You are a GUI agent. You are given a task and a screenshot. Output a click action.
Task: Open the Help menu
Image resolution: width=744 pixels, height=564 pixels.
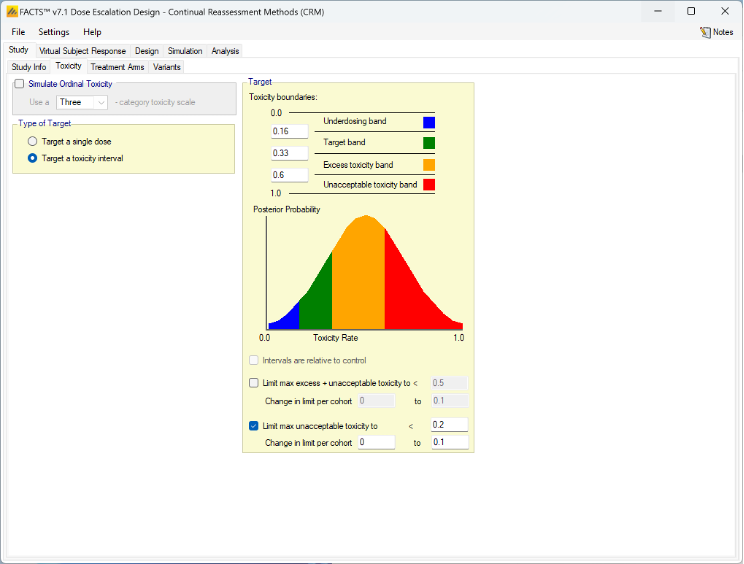point(92,32)
